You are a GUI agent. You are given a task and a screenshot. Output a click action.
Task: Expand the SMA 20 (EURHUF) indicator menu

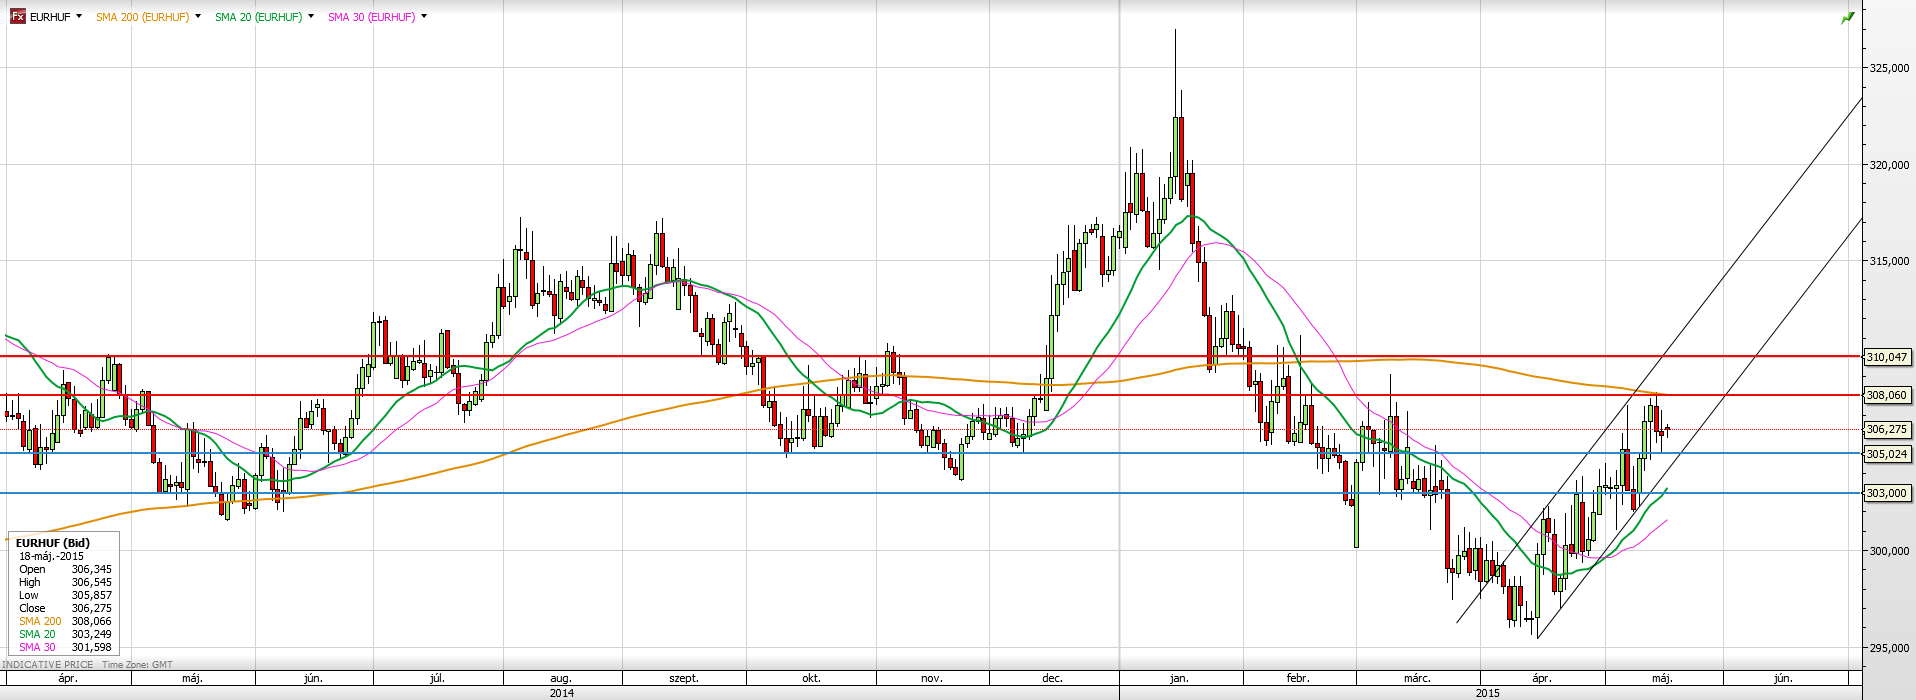[x=311, y=17]
